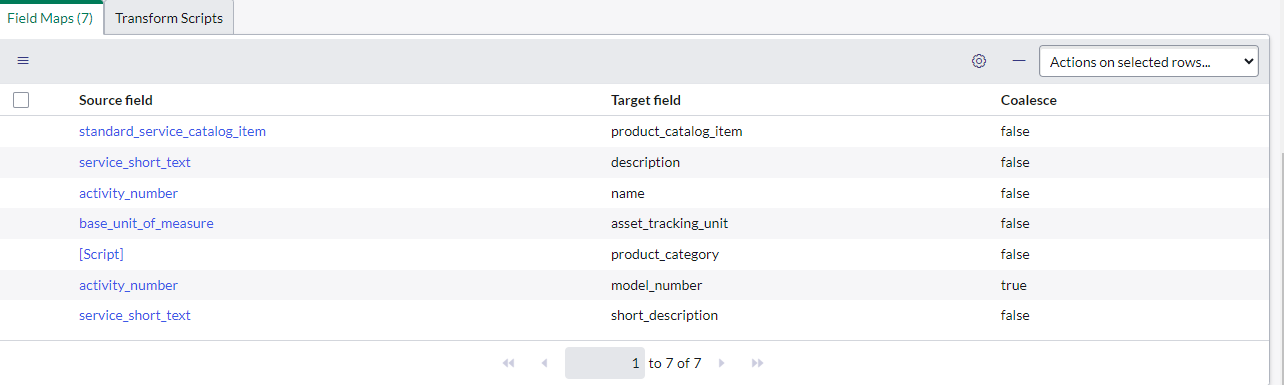Click the false coalesce value for asset_tracking_unit
The image size is (1284, 385).
tap(1015, 223)
